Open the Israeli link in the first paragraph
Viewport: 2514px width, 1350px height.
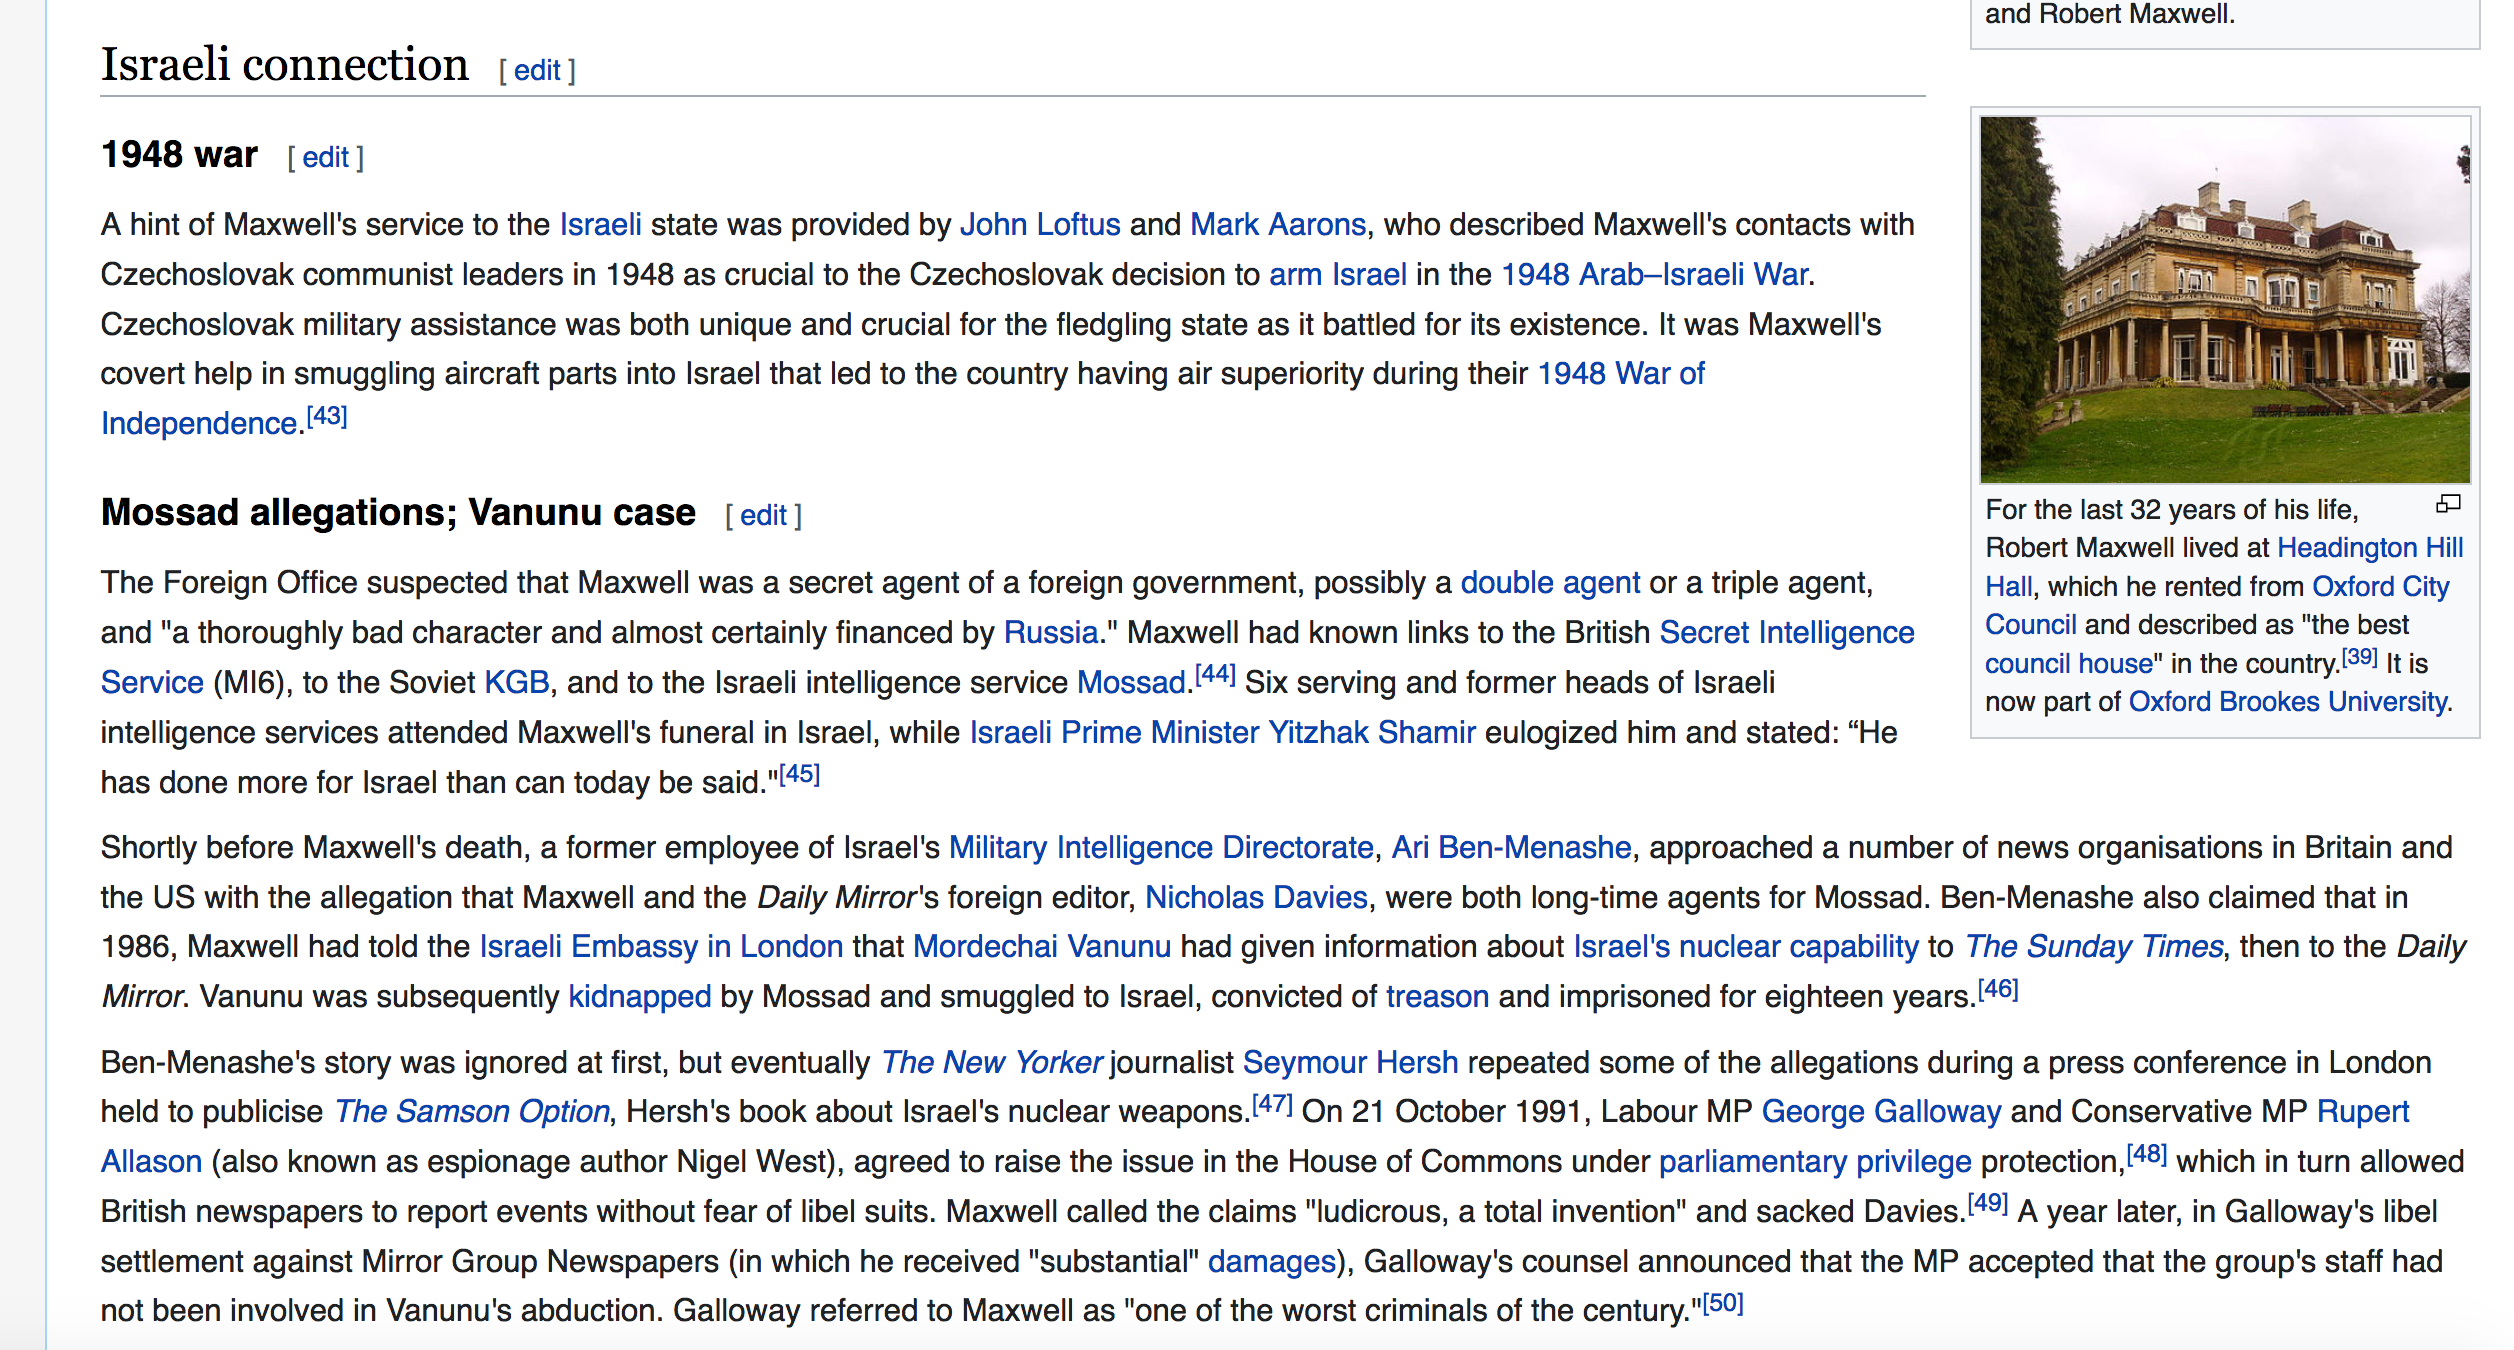600,225
